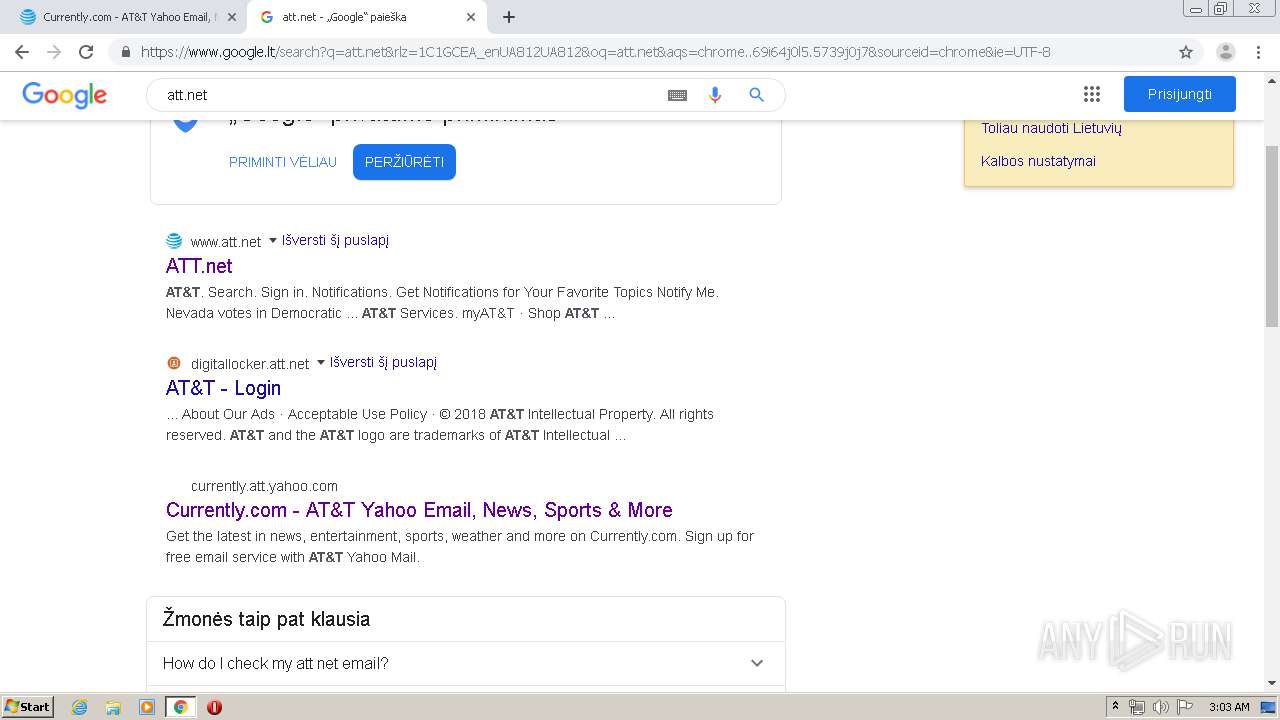The image size is (1280, 720).
Task: Expand 'How do I check my att net email?'
Action: (x=465, y=663)
